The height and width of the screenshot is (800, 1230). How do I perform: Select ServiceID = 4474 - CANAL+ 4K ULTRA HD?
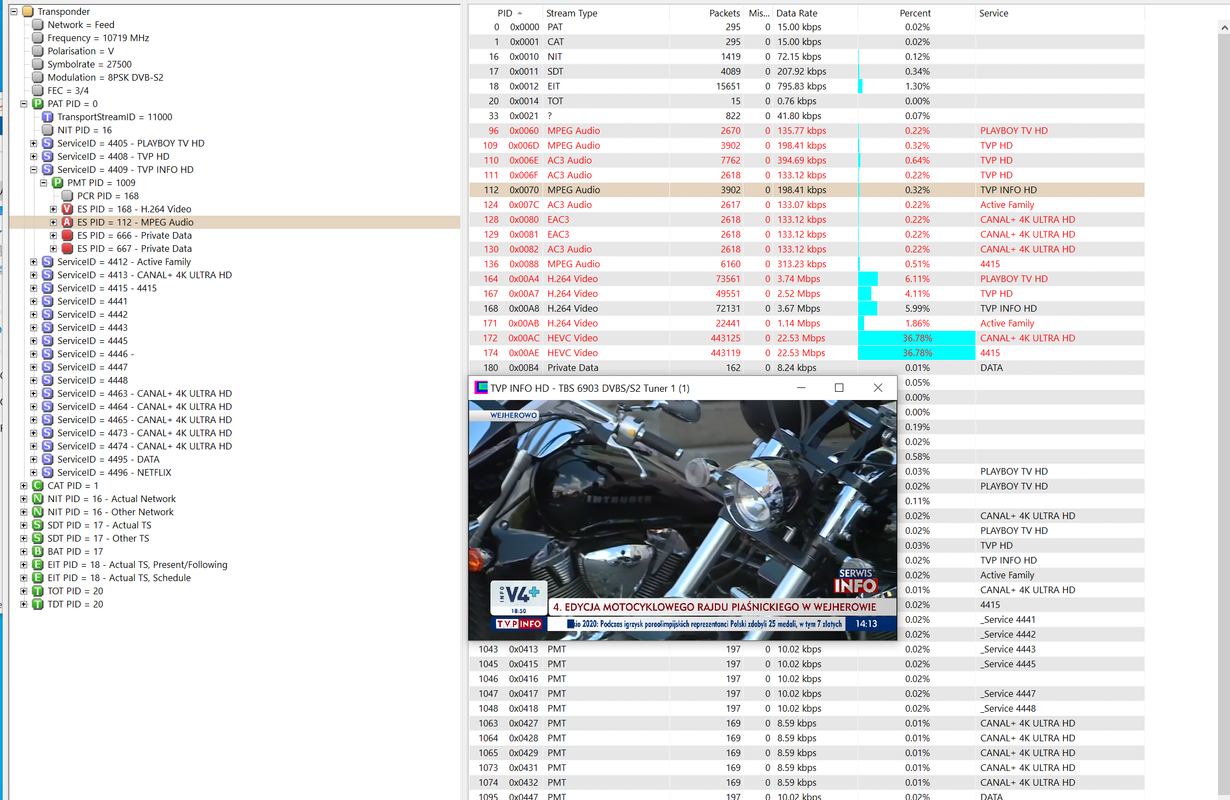[x=144, y=446]
